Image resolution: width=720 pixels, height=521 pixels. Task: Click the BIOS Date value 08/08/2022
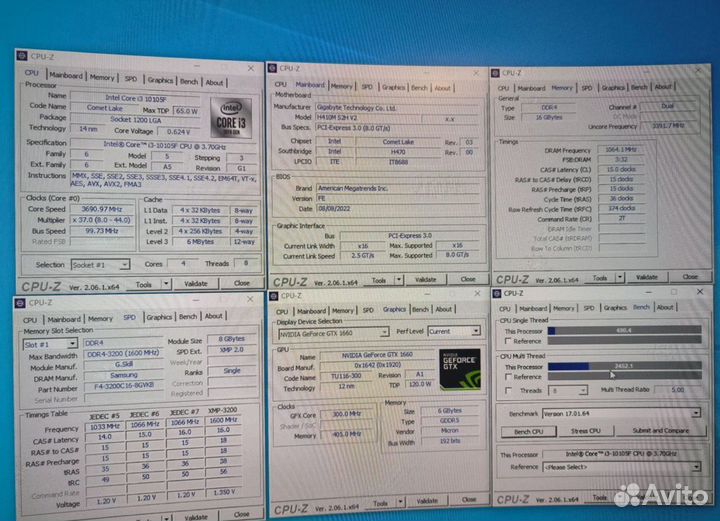pos(398,208)
